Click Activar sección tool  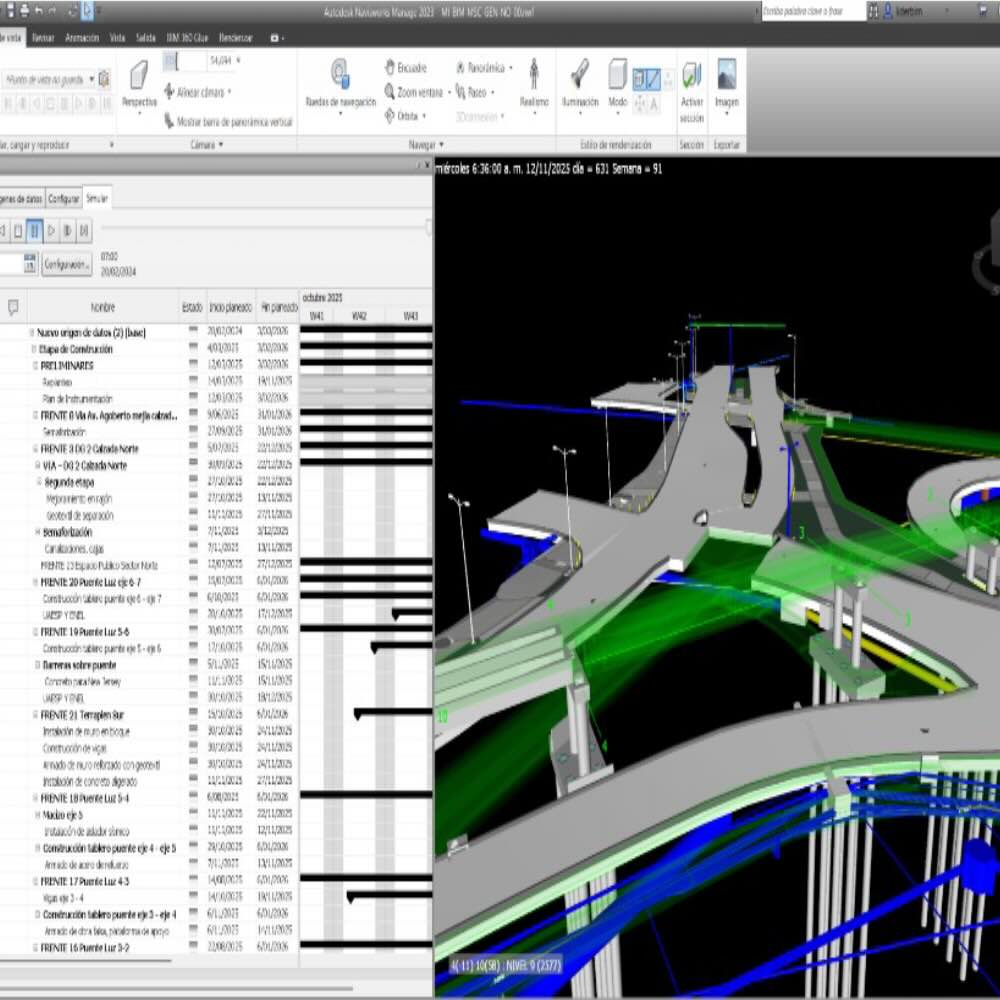[692, 92]
